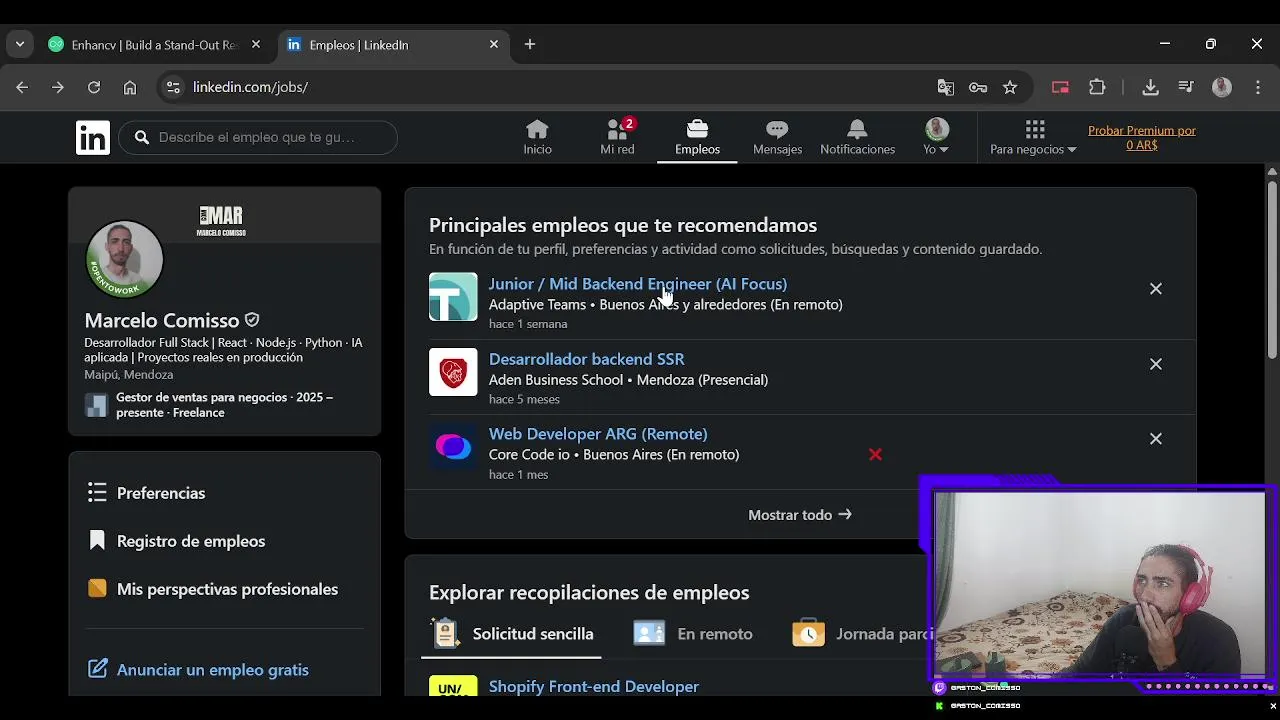Go forward in browser history
The image size is (1280, 720).
(58, 87)
